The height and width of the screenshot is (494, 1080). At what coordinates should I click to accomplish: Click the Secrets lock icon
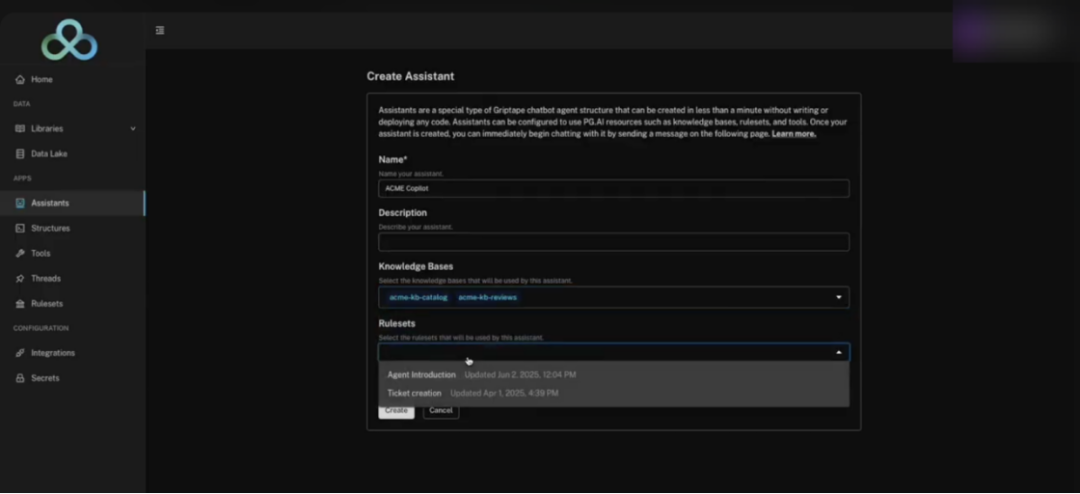[20, 378]
